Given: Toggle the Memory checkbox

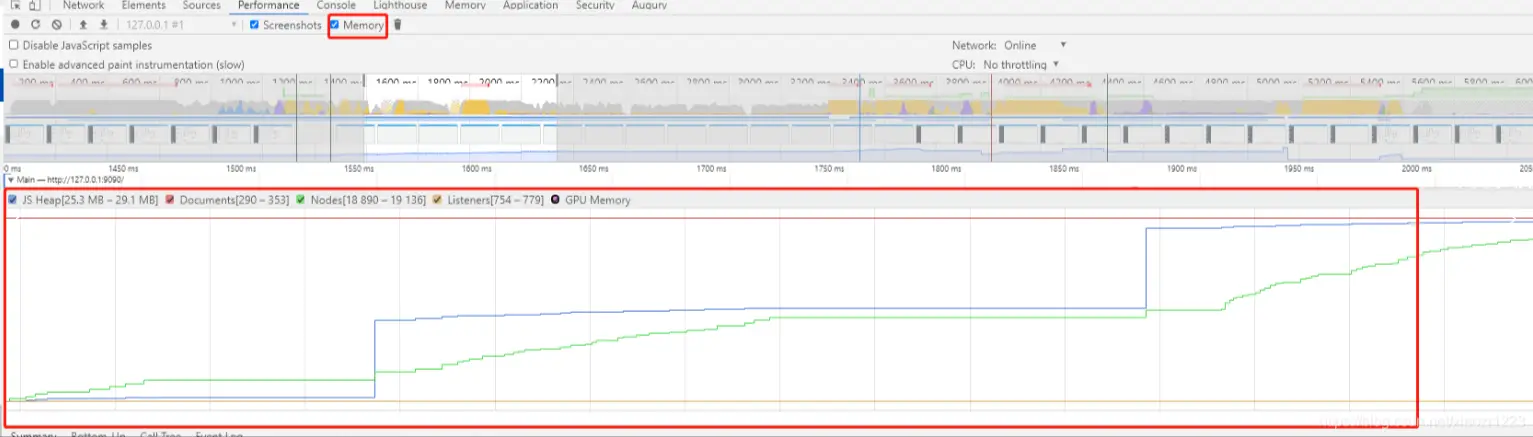Looking at the screenshot, I should 335,25.
